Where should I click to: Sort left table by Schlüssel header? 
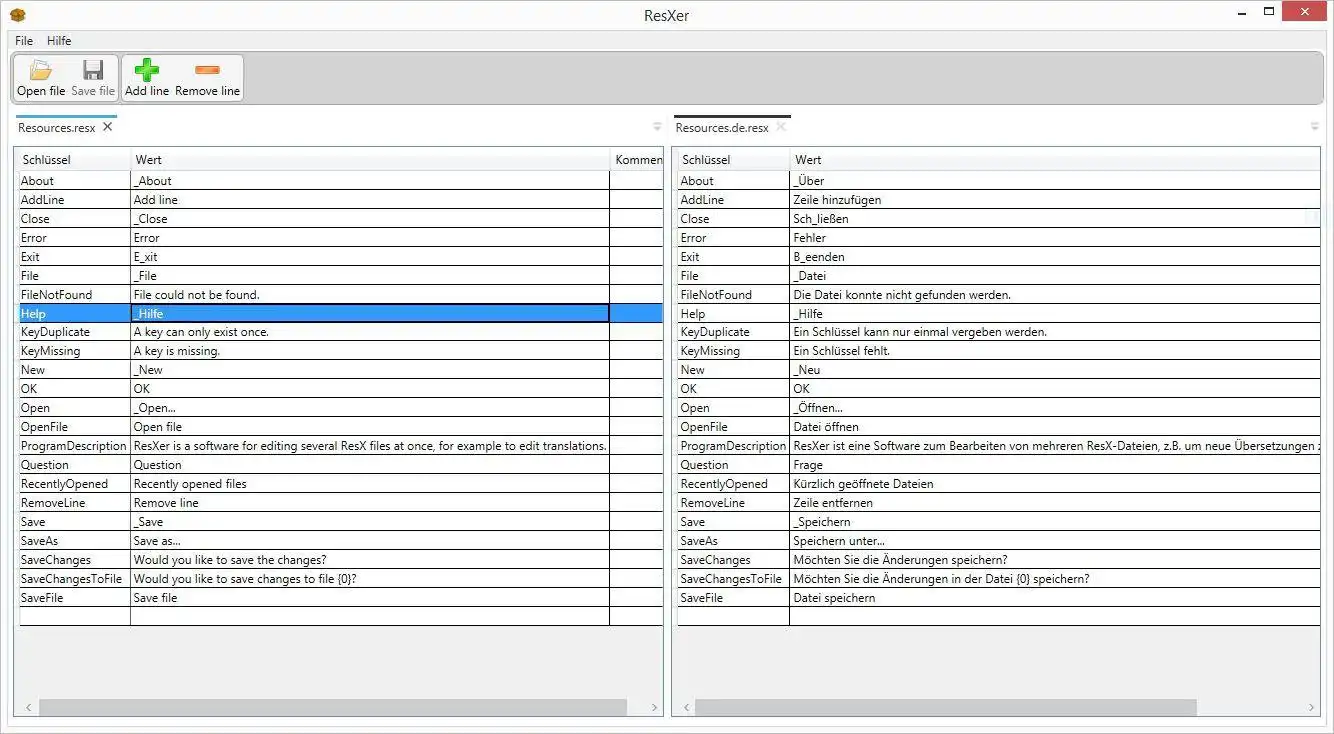tap(74, 160)
